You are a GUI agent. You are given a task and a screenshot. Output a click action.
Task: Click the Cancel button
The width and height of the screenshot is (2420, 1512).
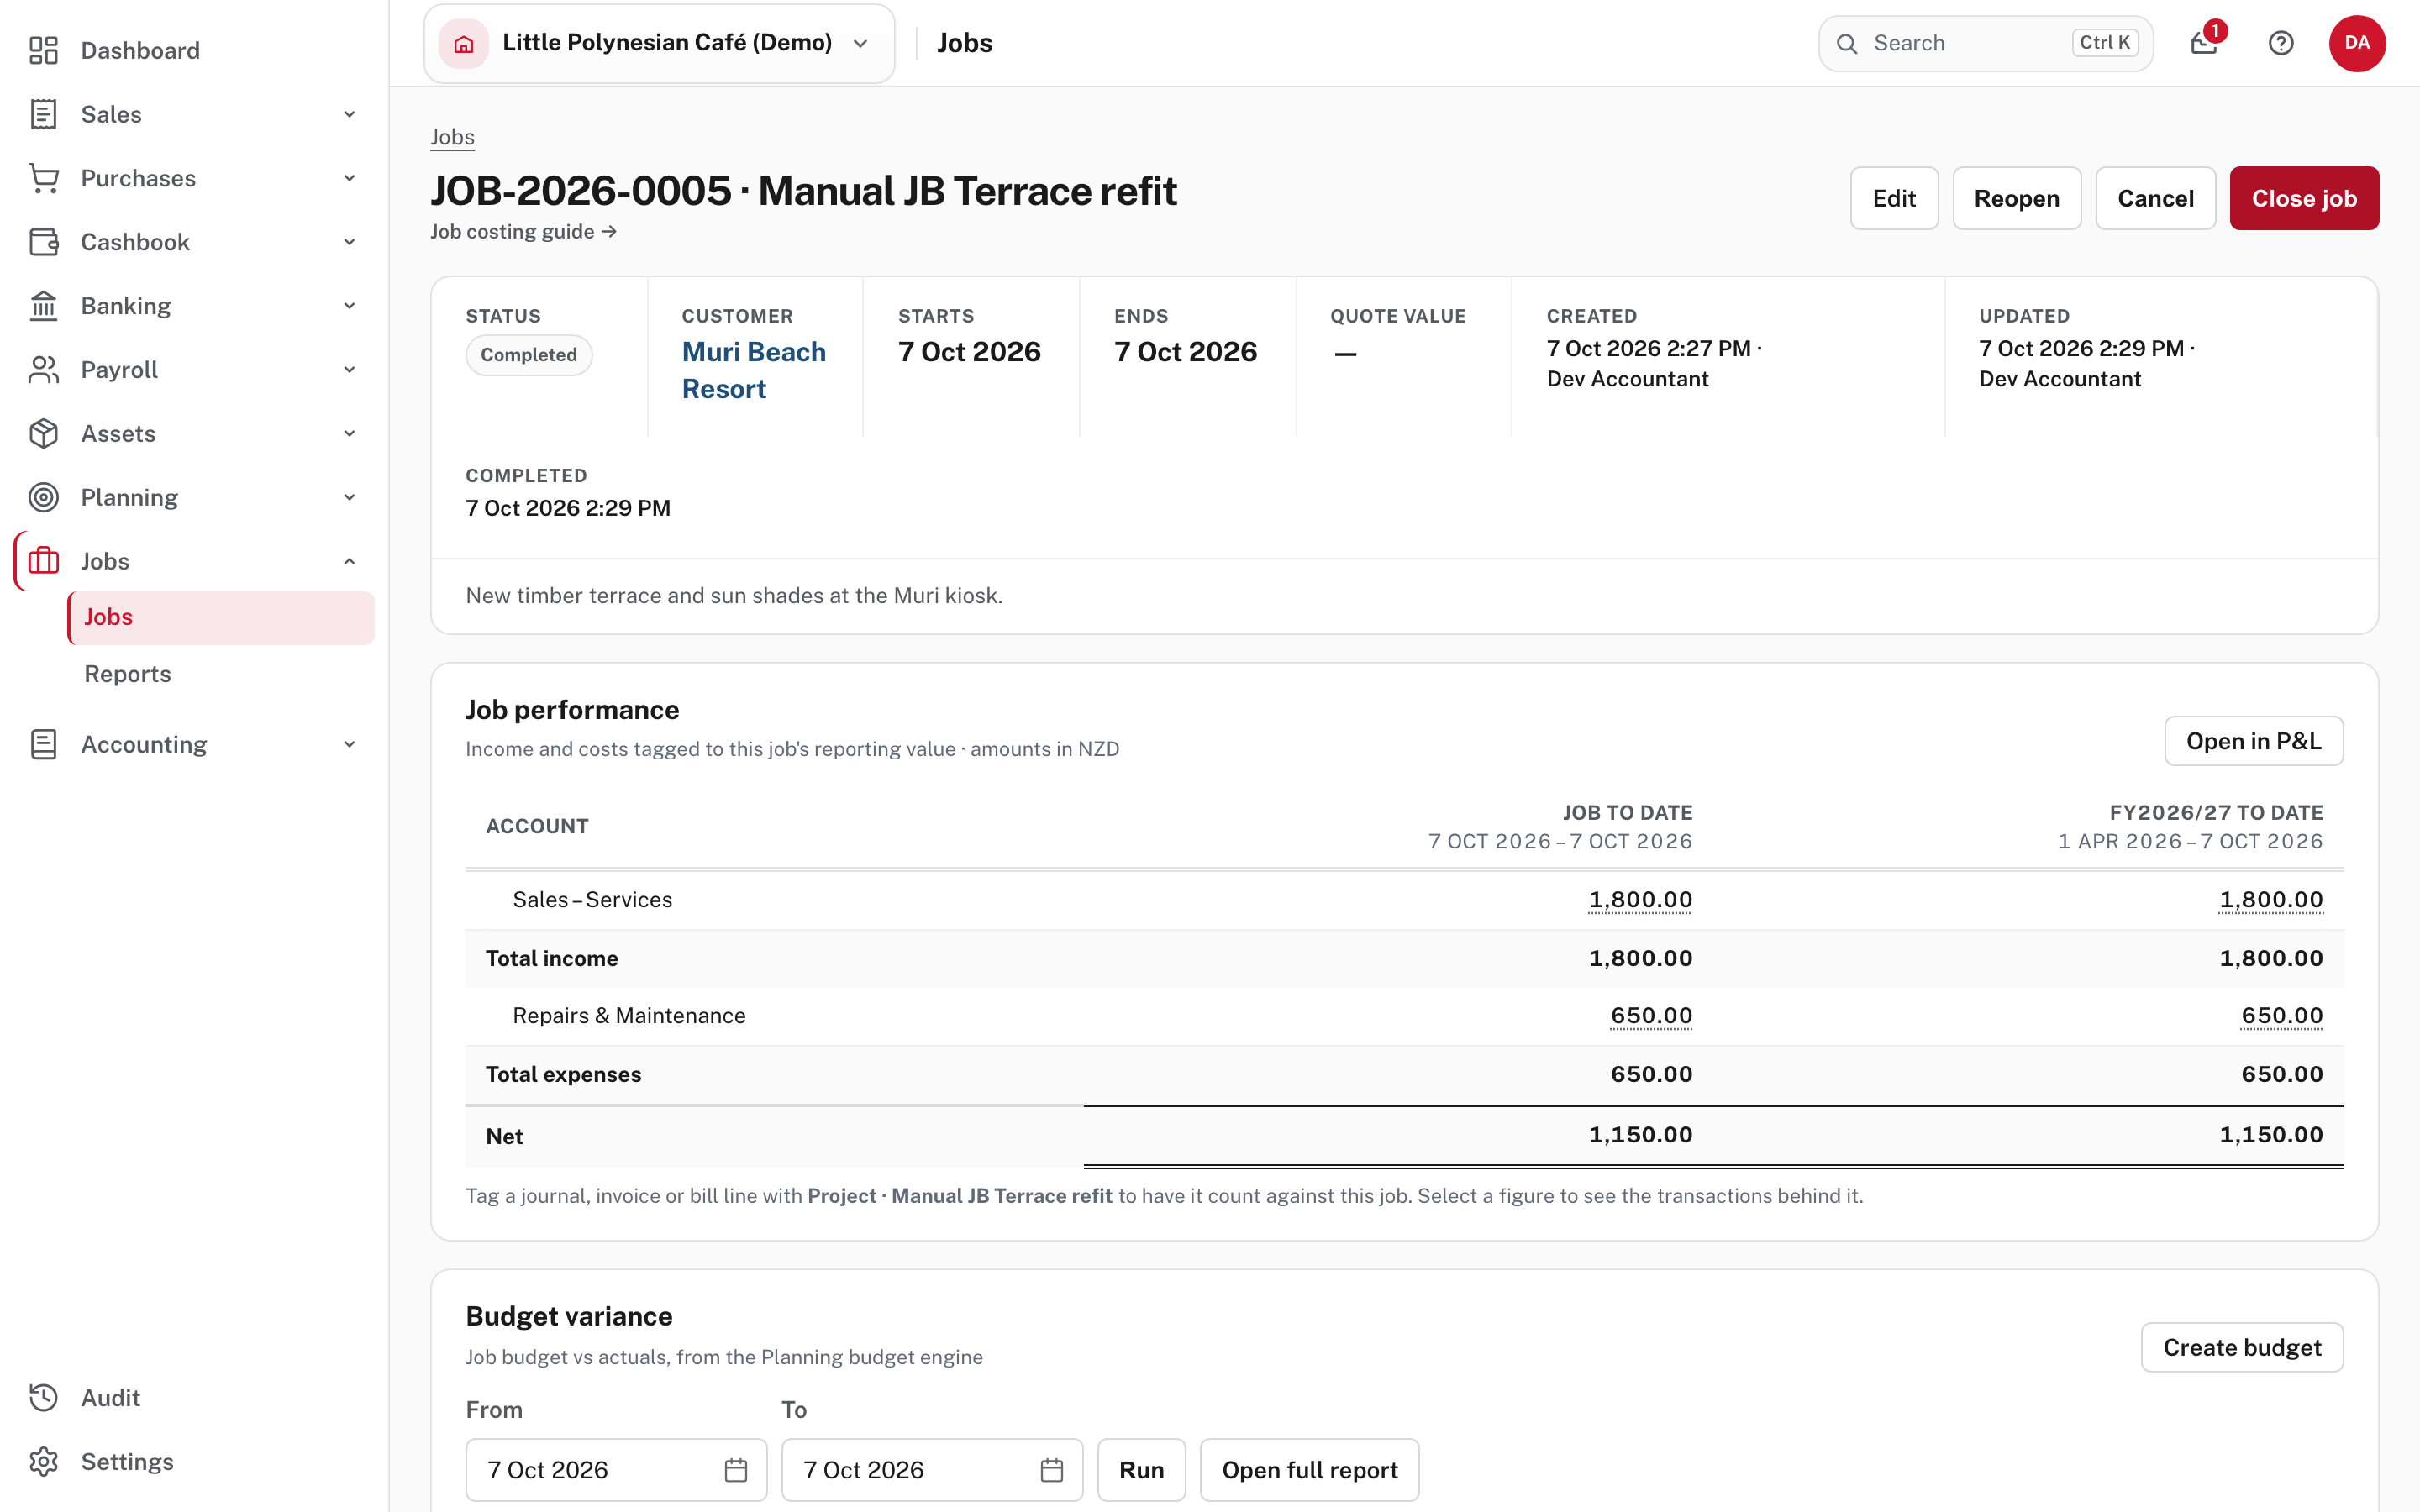[2155, 198]
